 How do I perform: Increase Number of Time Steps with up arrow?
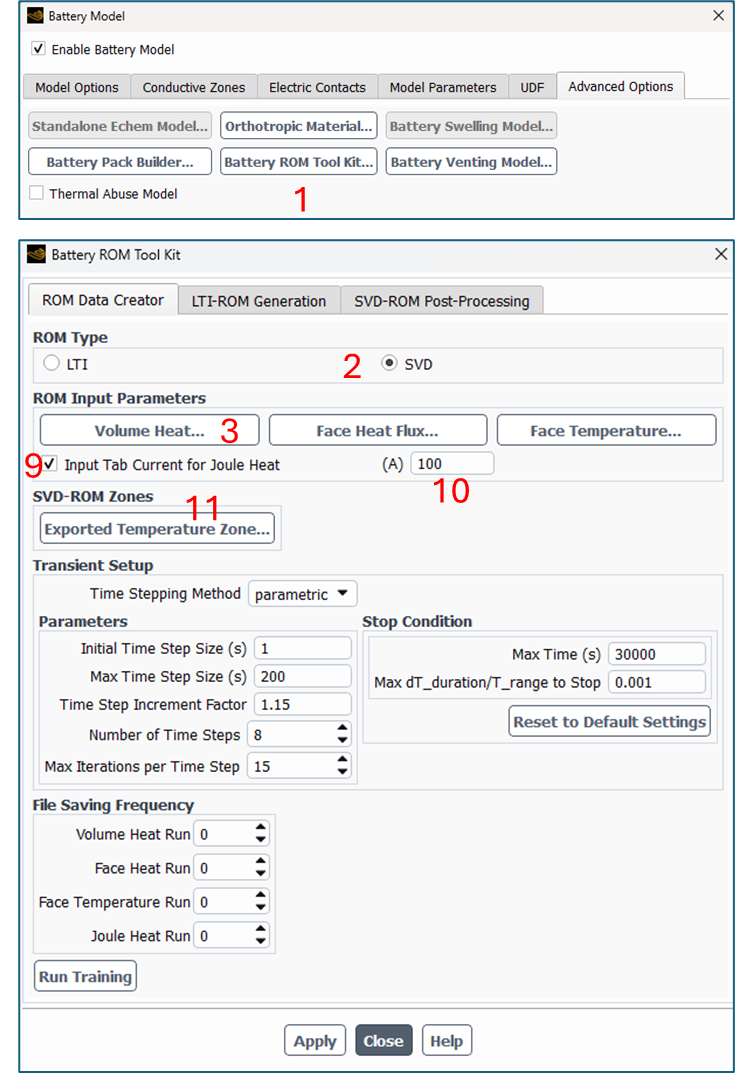click(343, 729)
